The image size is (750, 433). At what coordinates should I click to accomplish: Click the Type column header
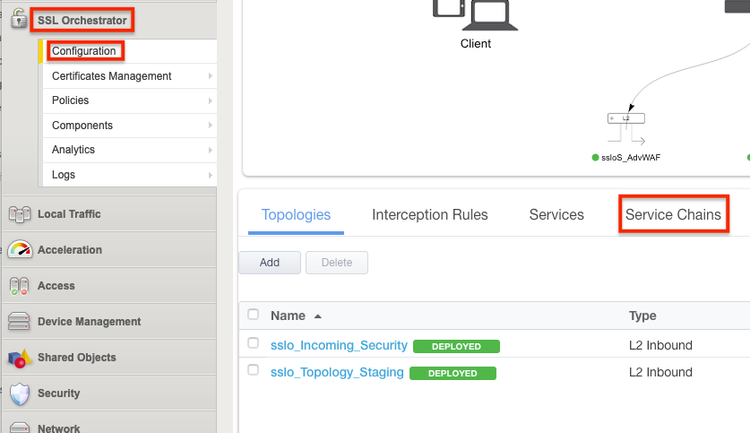[642, 316]
